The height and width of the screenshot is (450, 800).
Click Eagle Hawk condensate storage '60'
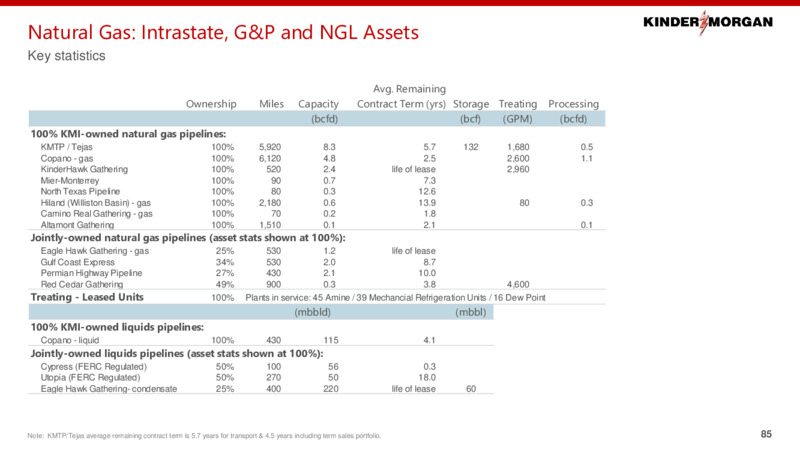471,389
